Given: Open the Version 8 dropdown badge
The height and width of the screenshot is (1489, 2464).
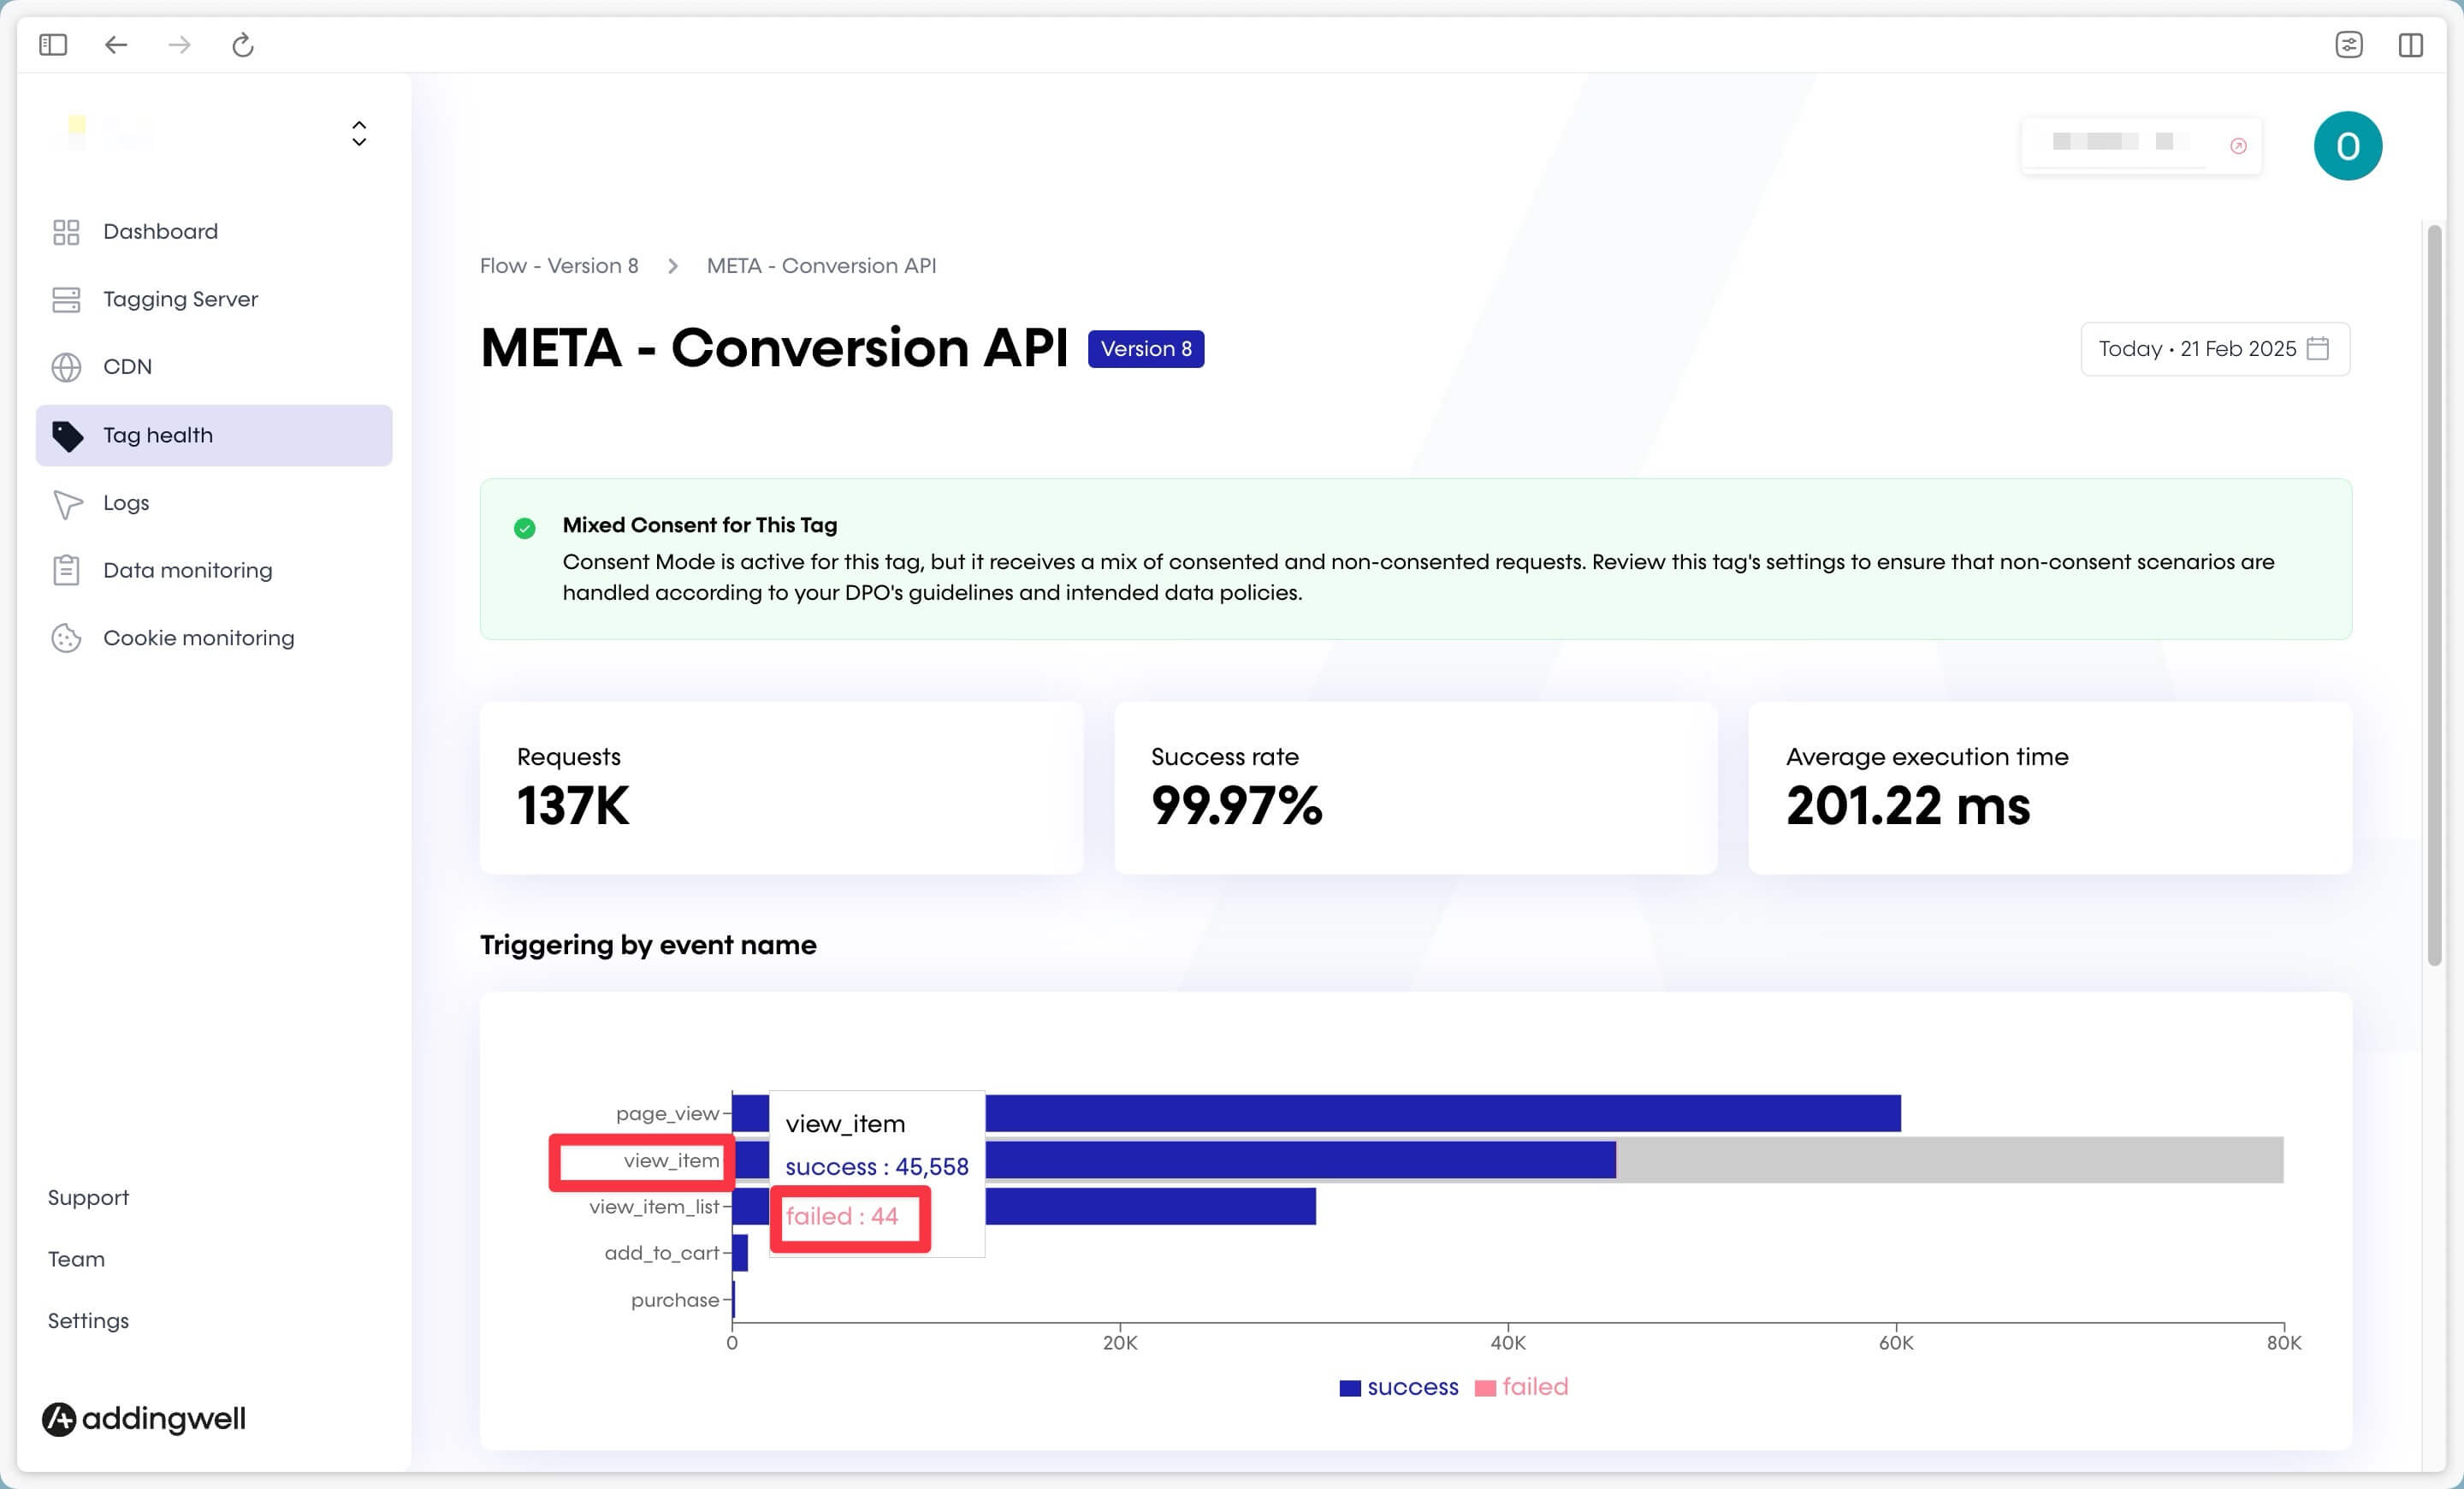Looking at the screenshot, I should pos(1146,348).
